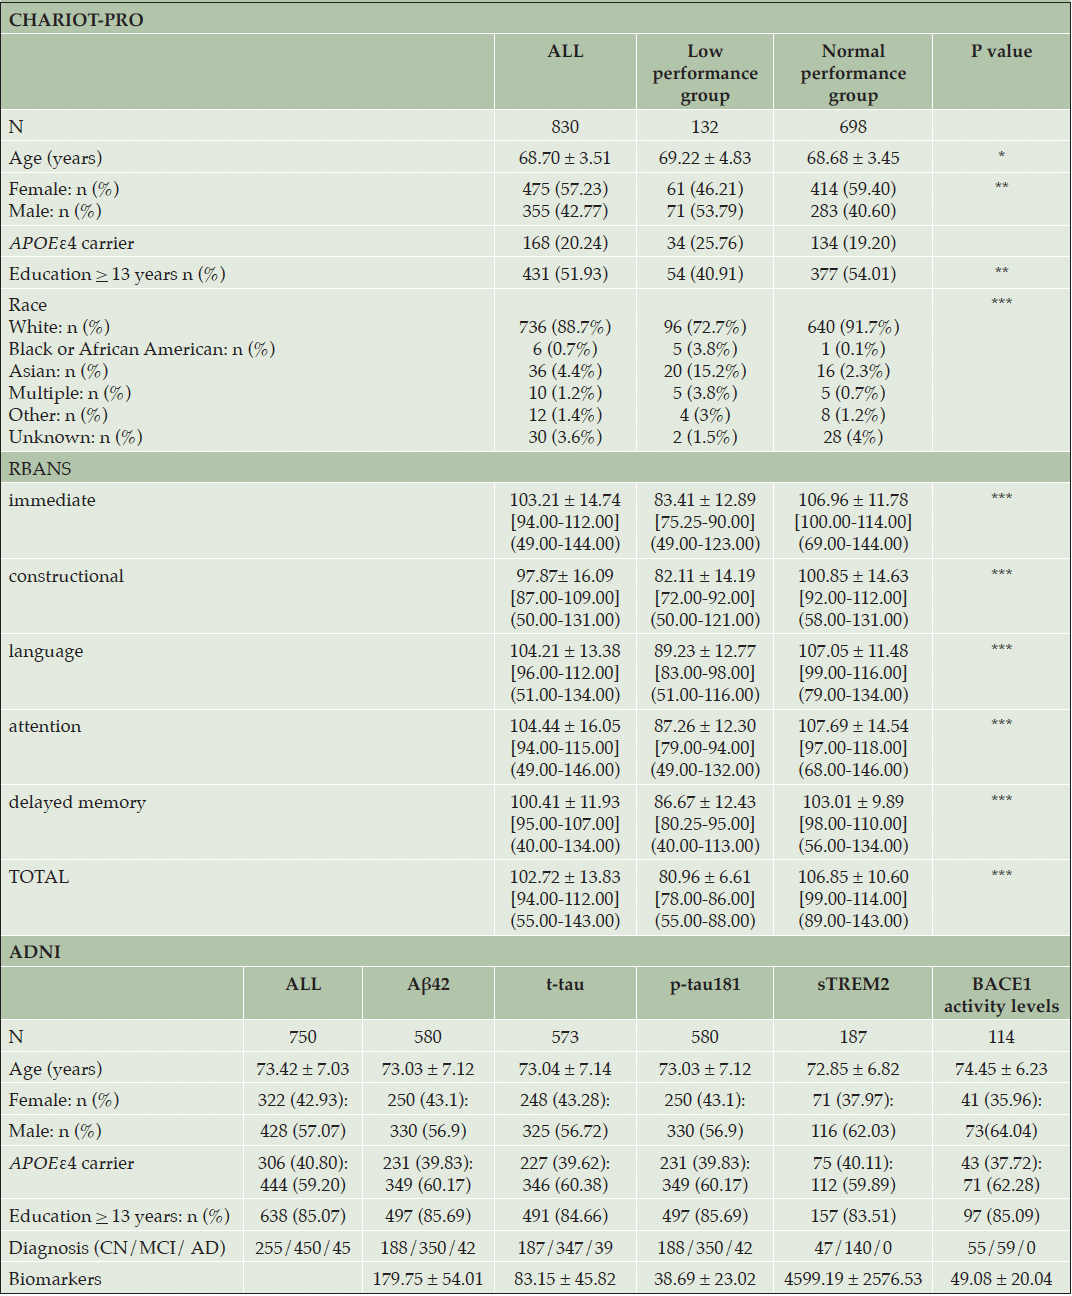Click the constructional row label

coord(67,576)
